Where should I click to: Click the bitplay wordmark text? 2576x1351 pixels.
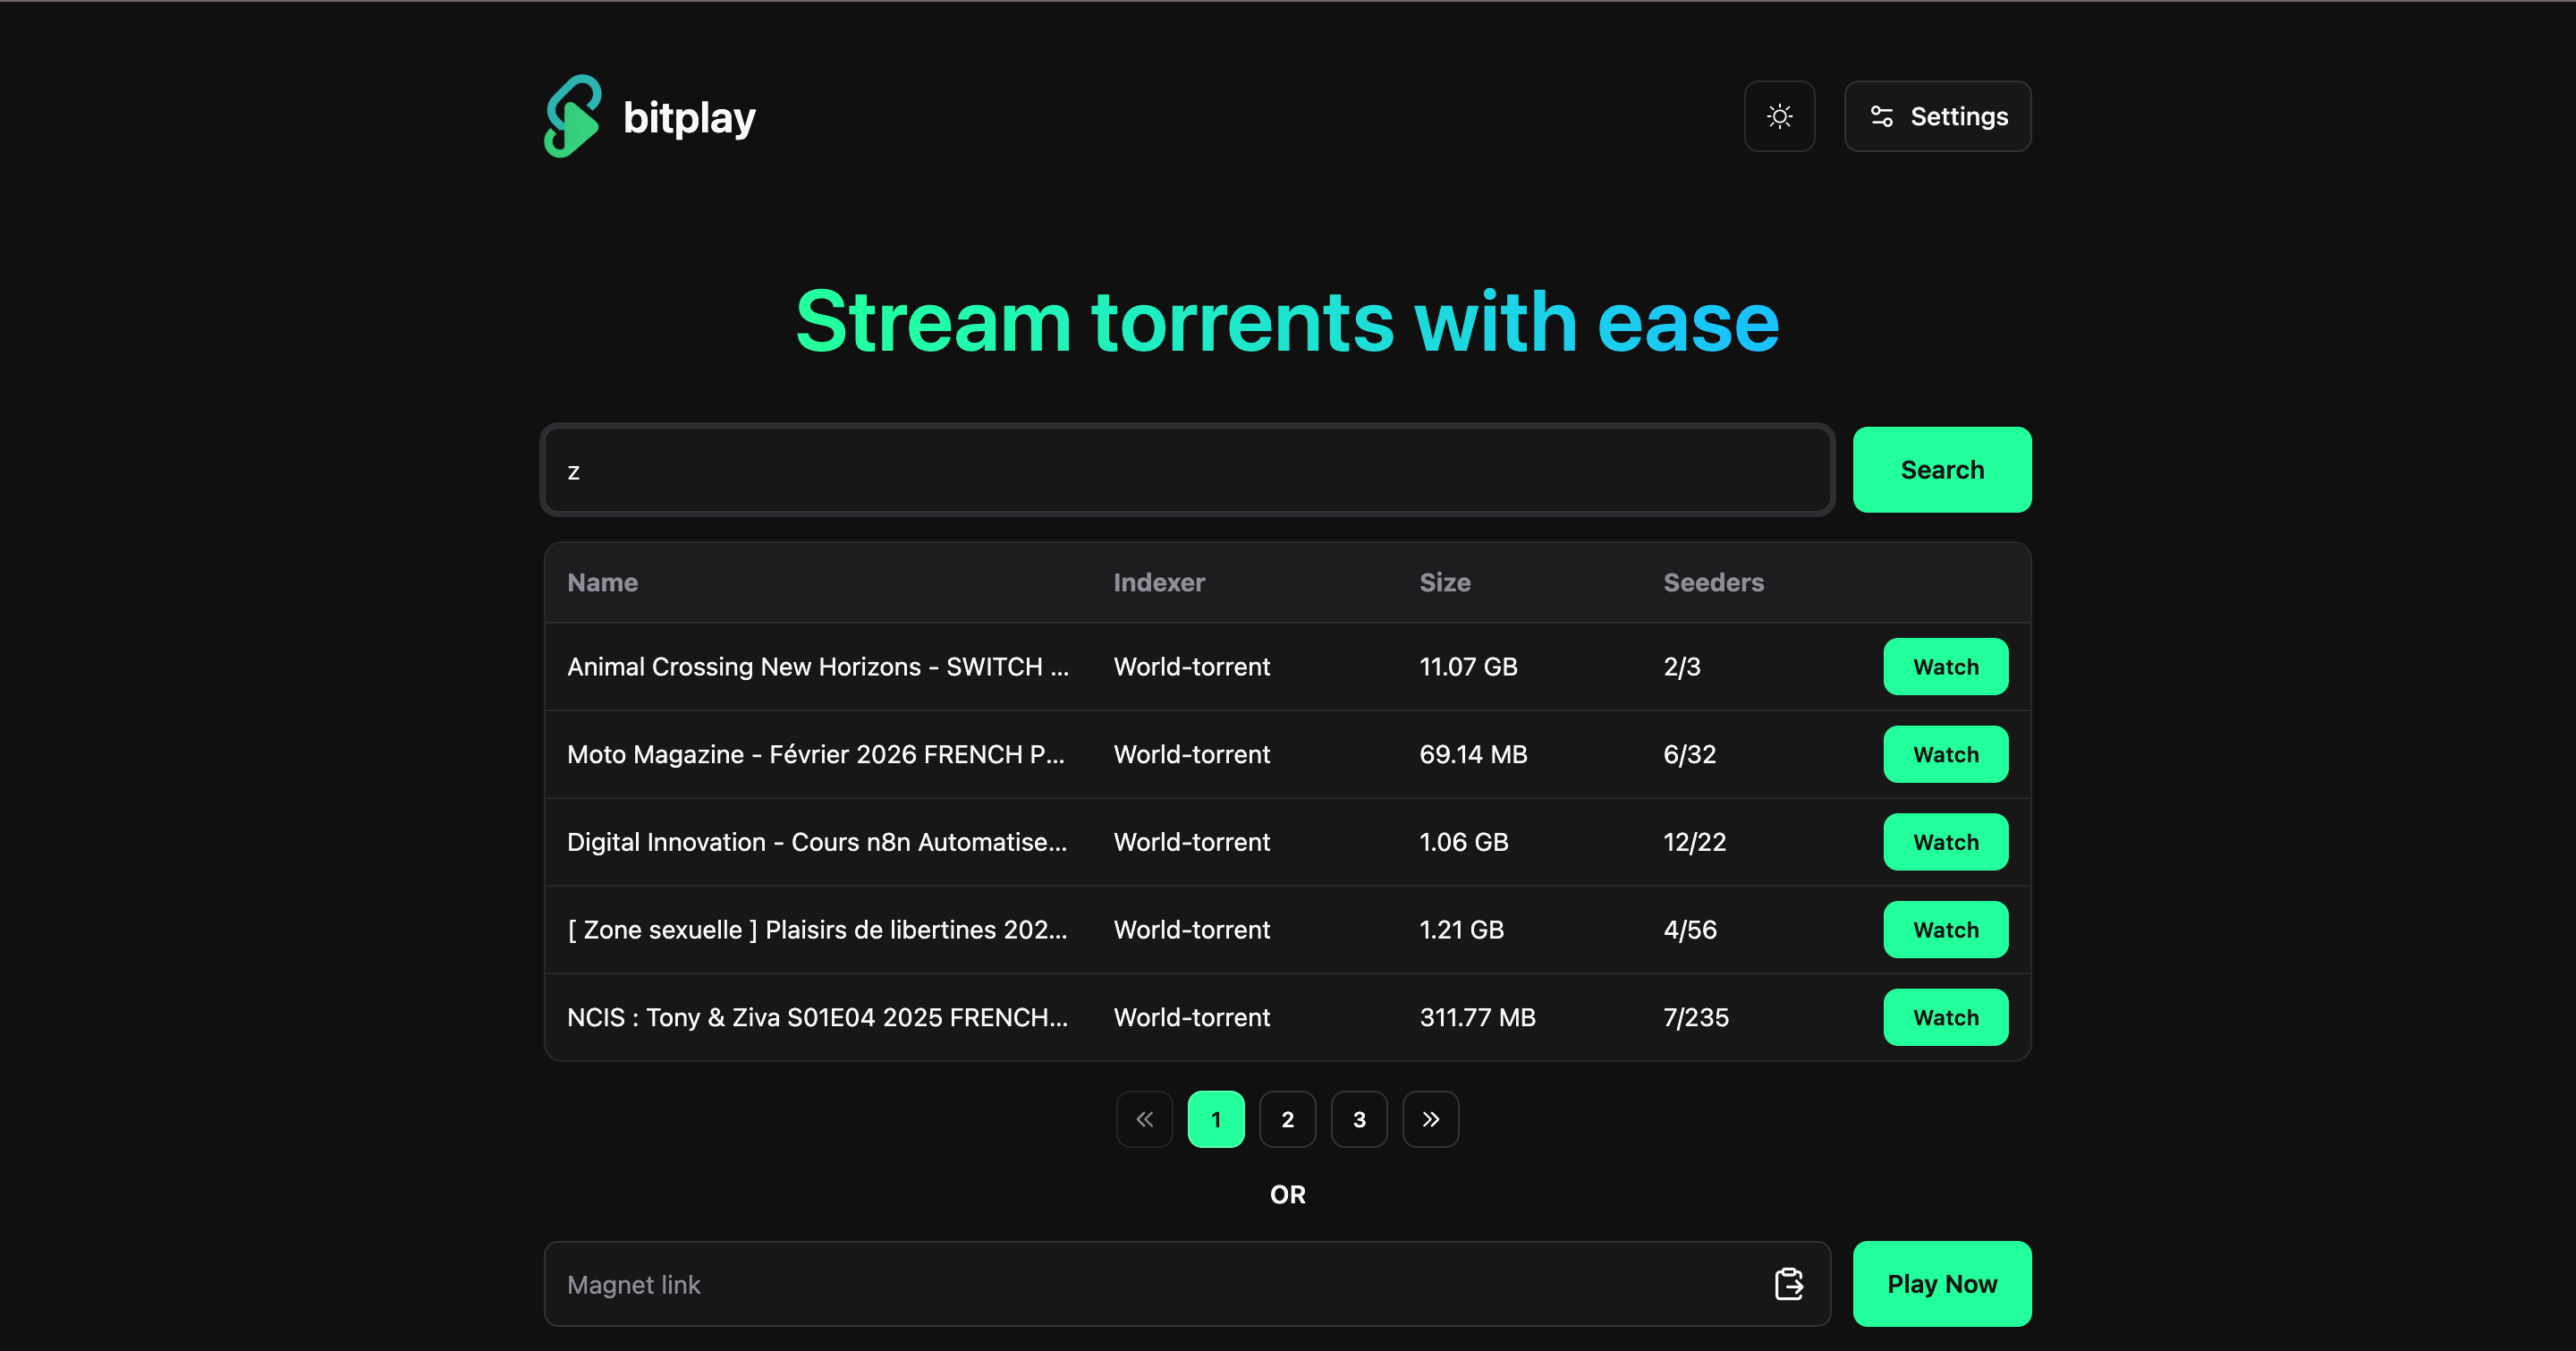tap(689, 118)
